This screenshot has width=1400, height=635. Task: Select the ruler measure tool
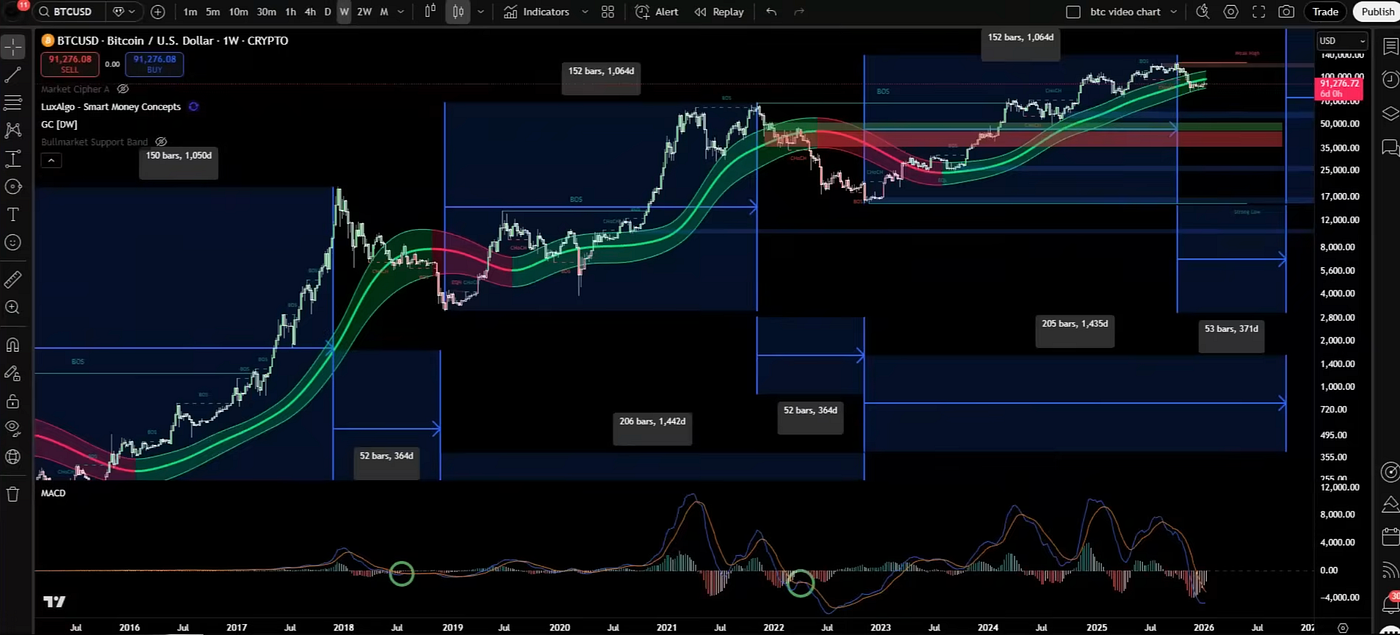tap(13, 280)
